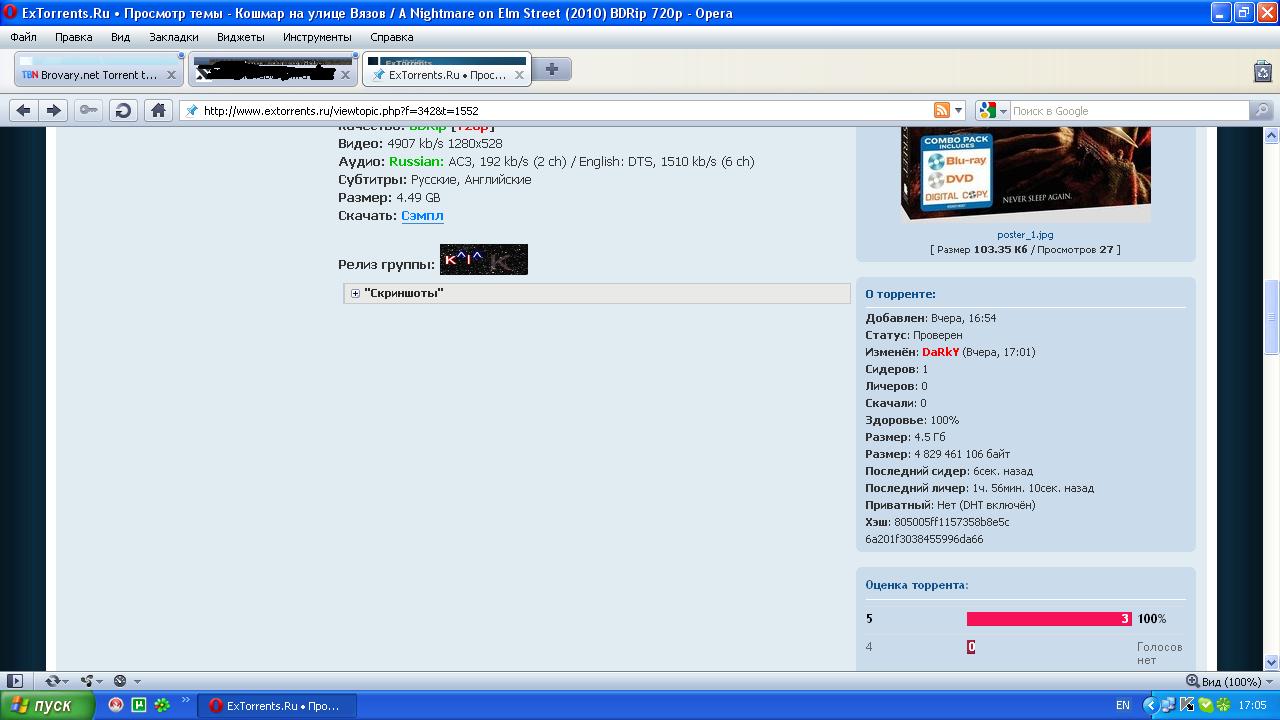Add a new browser tab
The width and height of the screenshot is (1280, 720).
point(552,70)
